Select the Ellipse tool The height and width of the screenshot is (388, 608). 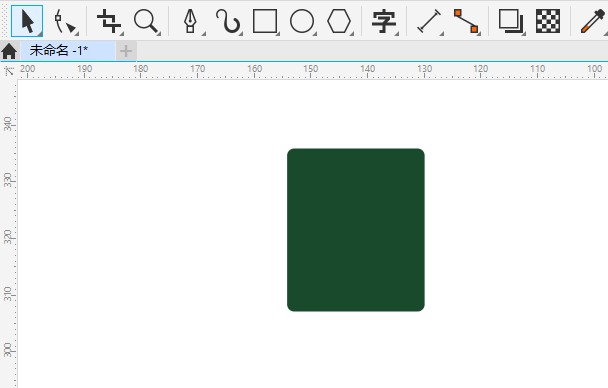tap(302, 21)
